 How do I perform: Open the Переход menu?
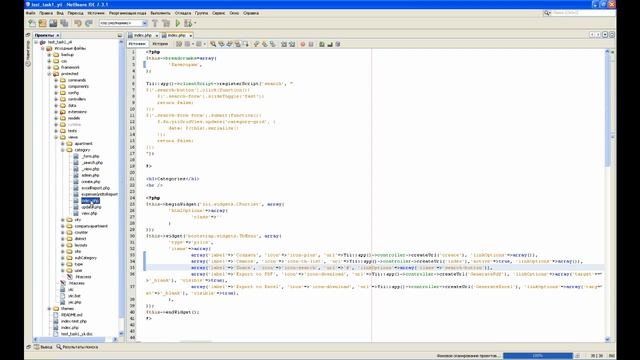76,13
